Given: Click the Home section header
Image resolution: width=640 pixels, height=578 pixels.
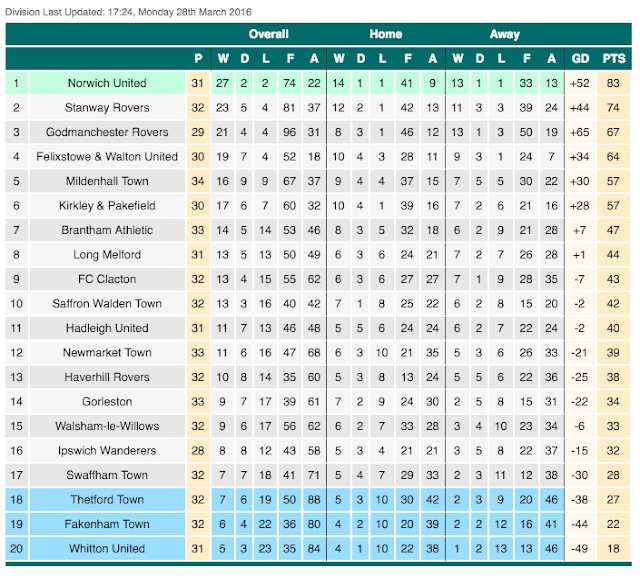Looking at the screenshot, I should [386, 34].
